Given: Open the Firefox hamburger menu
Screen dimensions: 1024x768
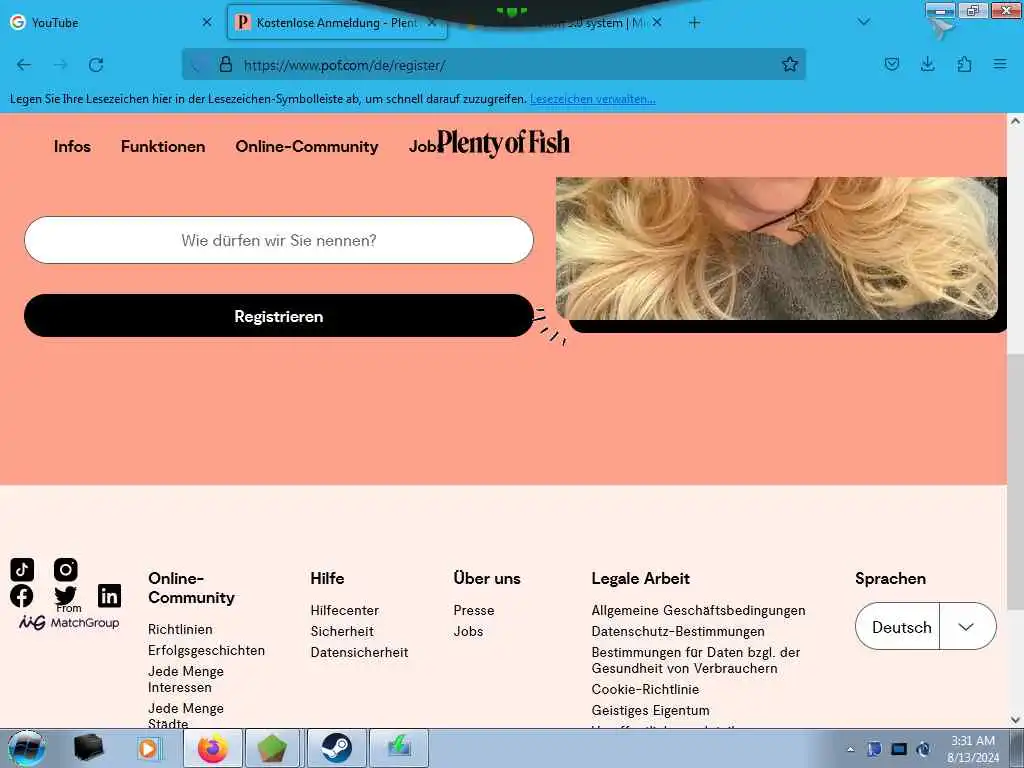Looking at the screenshot, I should [1000, 64].
